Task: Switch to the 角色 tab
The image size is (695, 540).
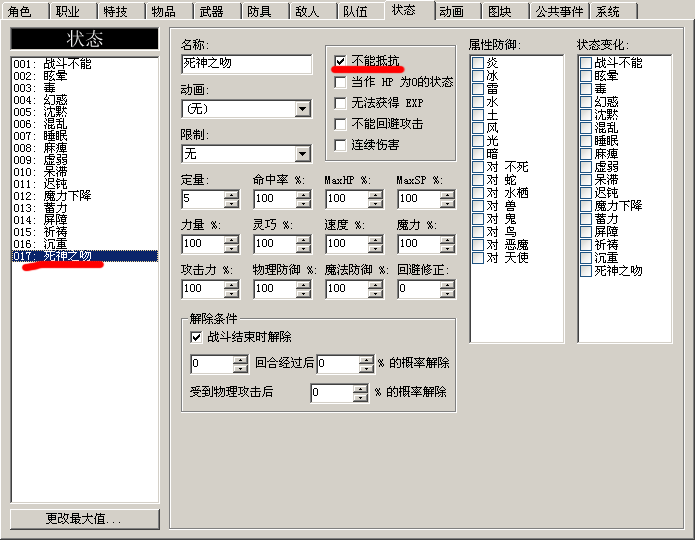Action: pyautogui.click(x=25, y=11)
